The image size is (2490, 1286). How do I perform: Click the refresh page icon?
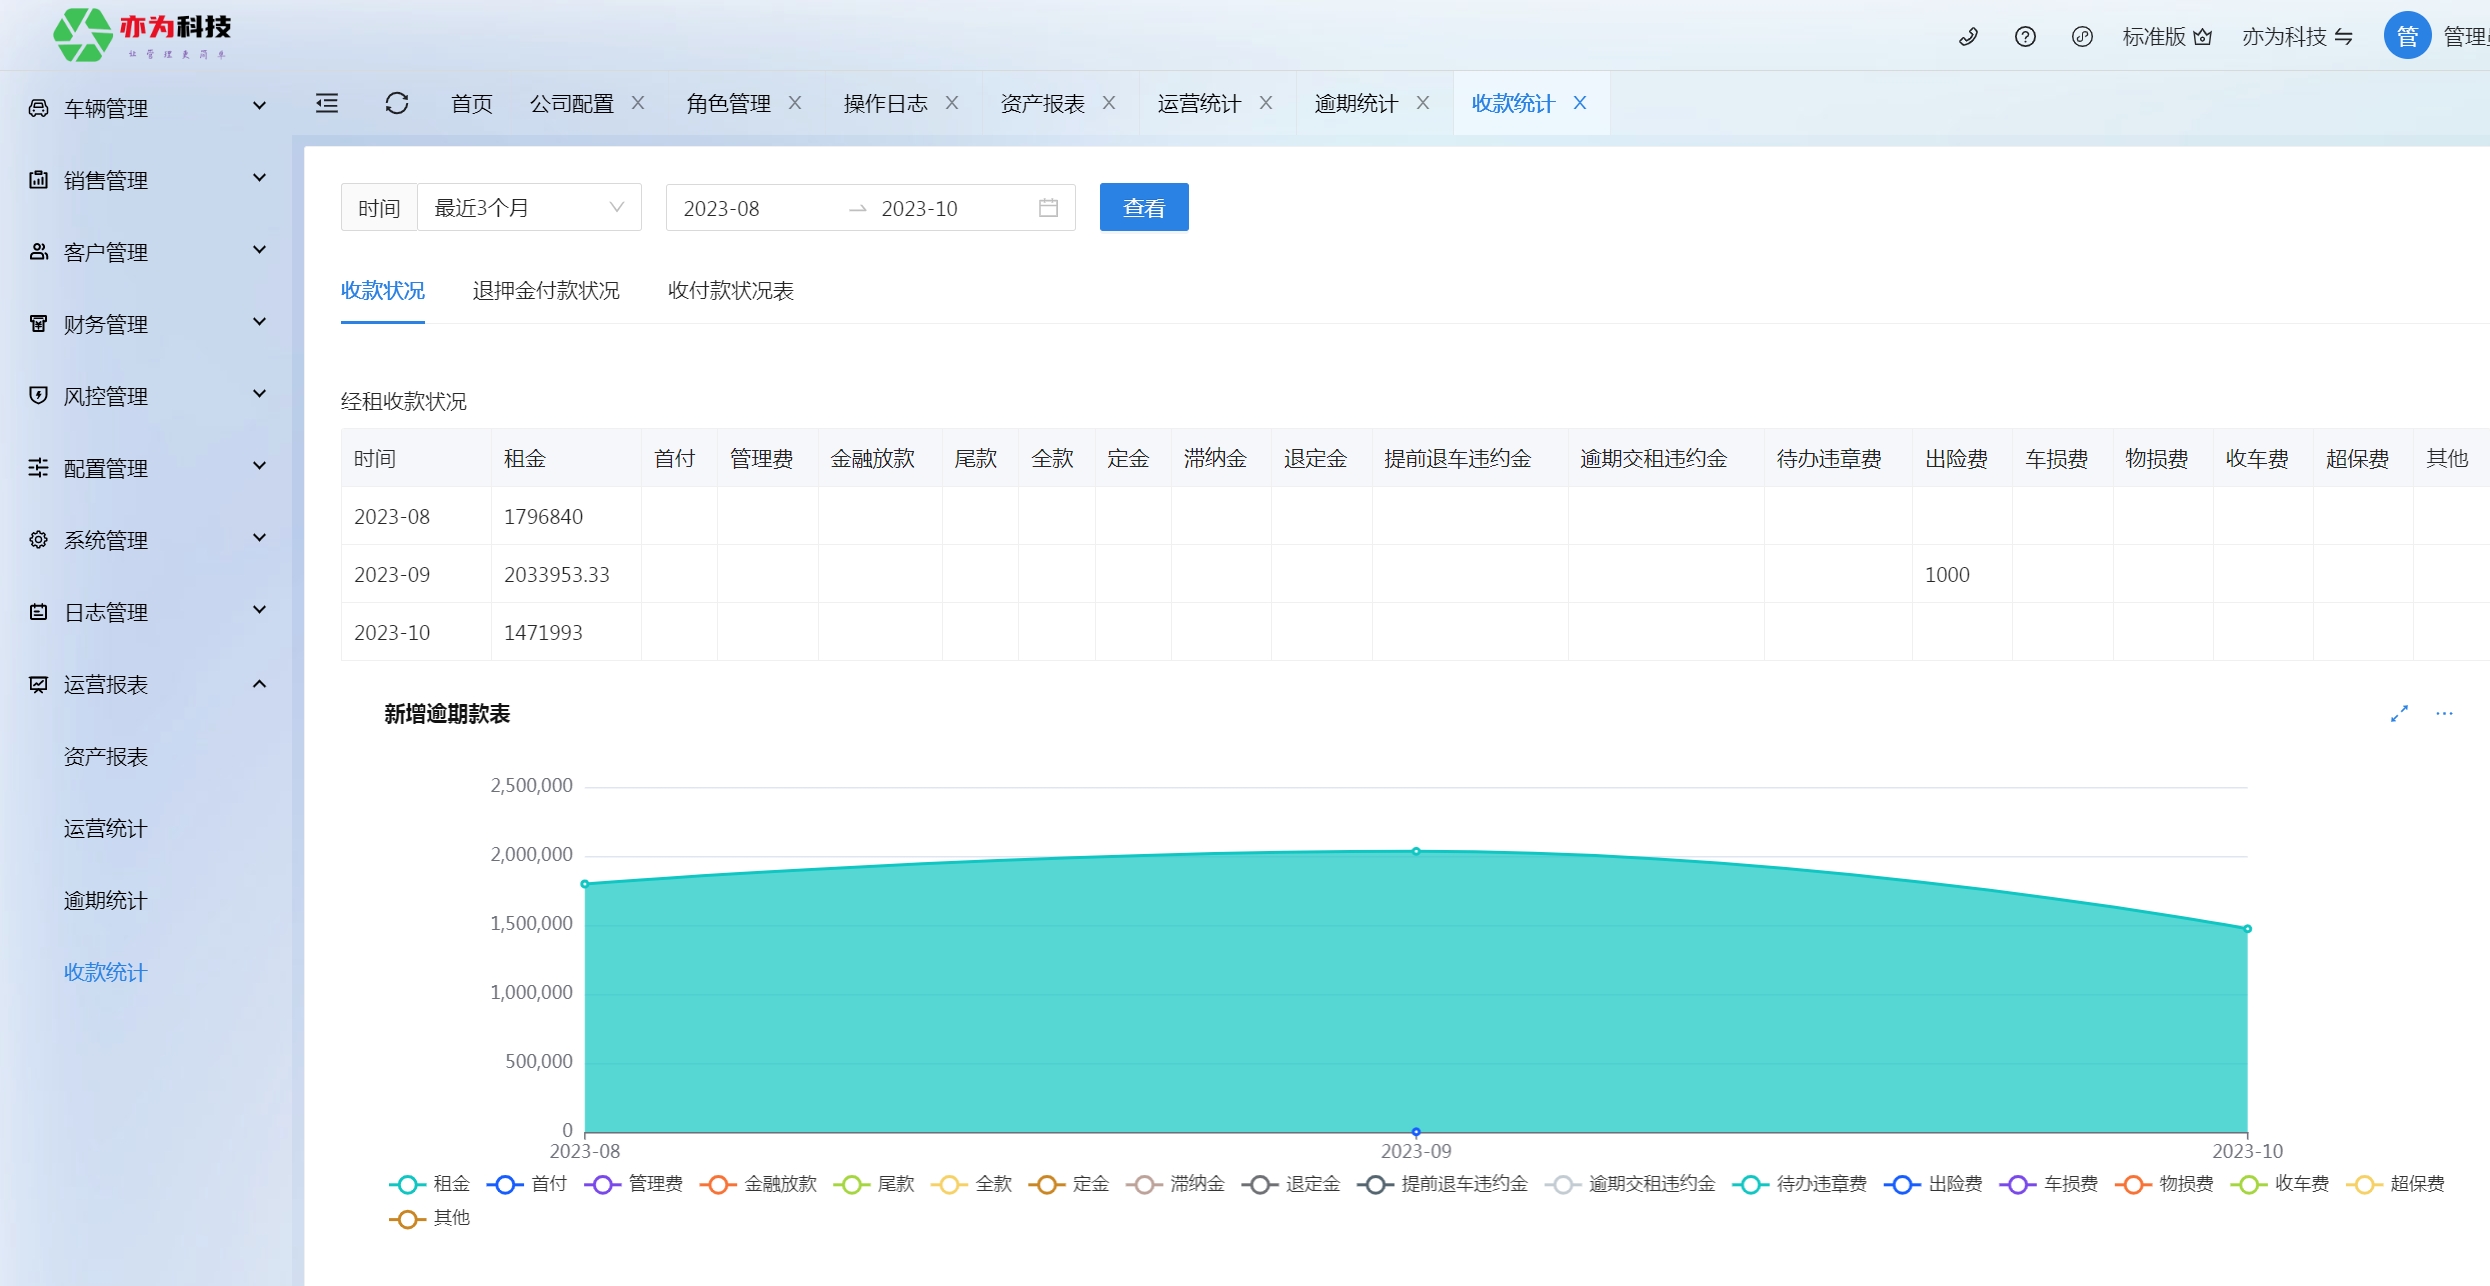[397, 103]
